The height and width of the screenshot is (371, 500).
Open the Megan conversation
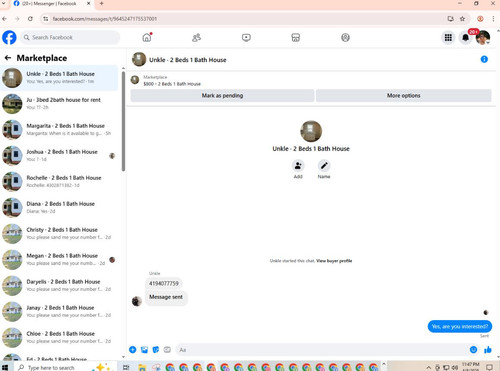tap(59, 259)
